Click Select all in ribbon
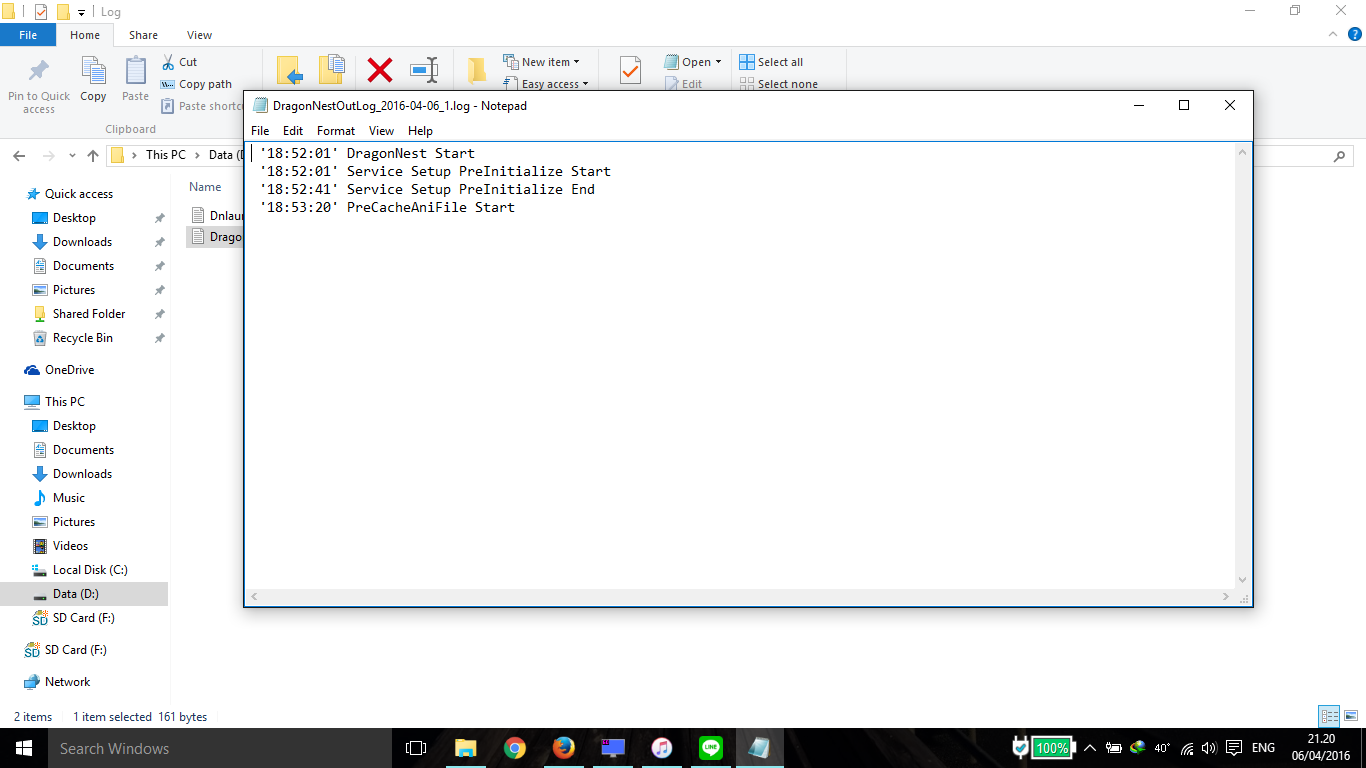This screenshot has width=1366, height=768. 771,62
